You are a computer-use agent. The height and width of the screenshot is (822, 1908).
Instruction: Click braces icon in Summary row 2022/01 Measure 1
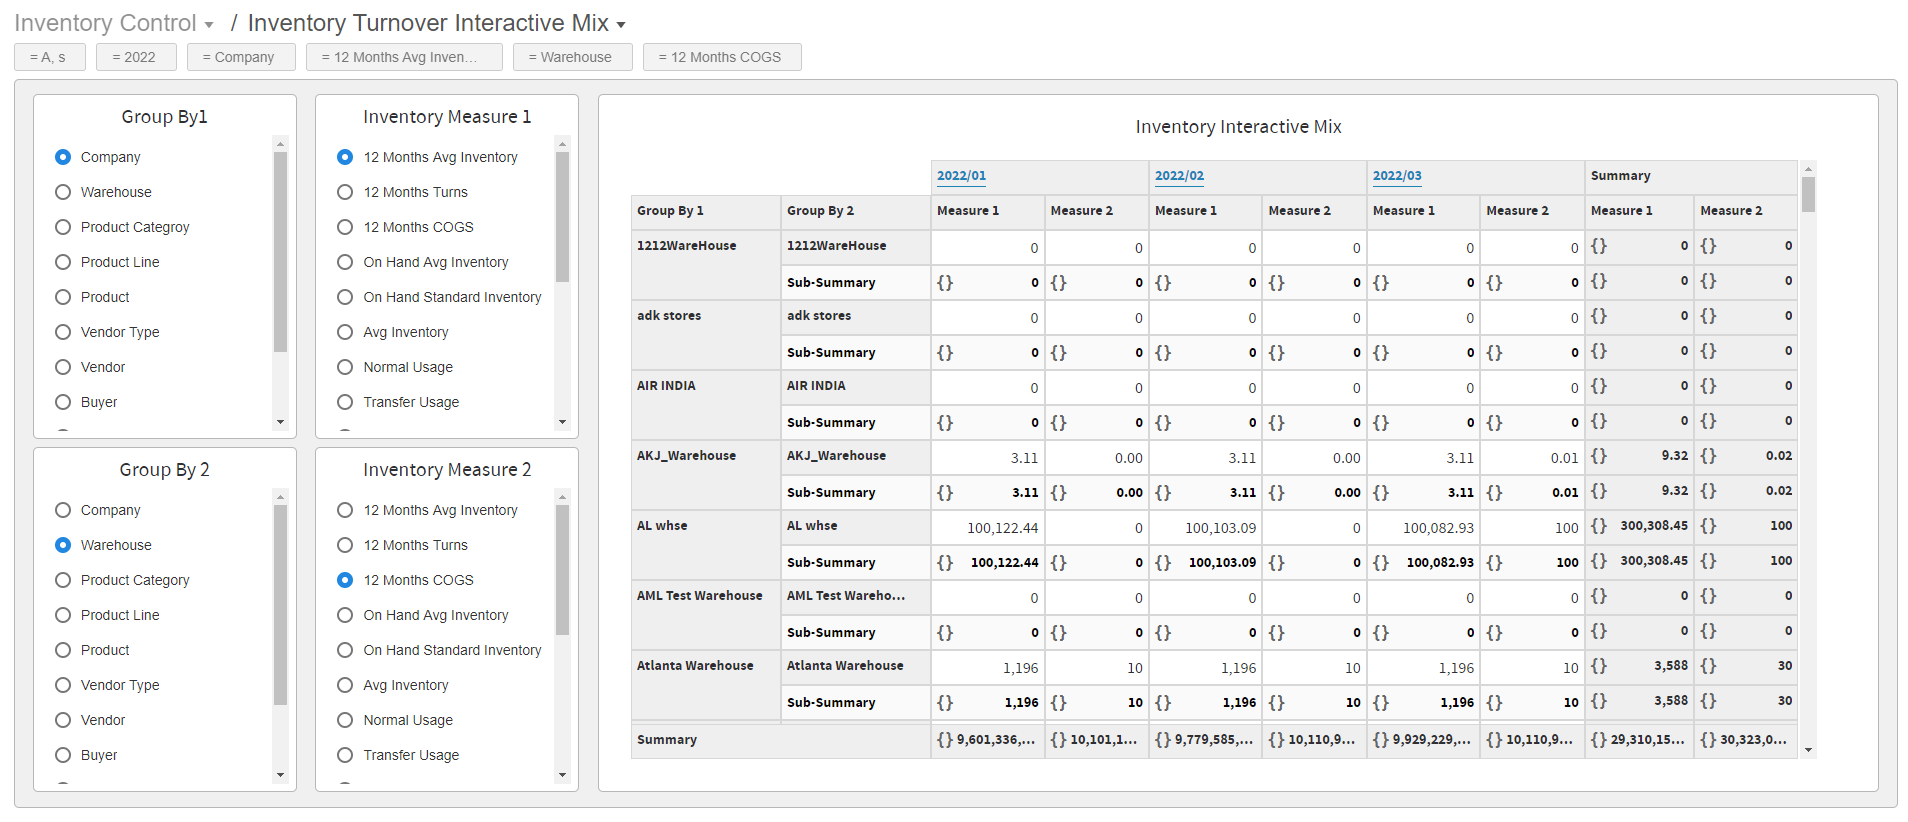[x=945, y=740]
